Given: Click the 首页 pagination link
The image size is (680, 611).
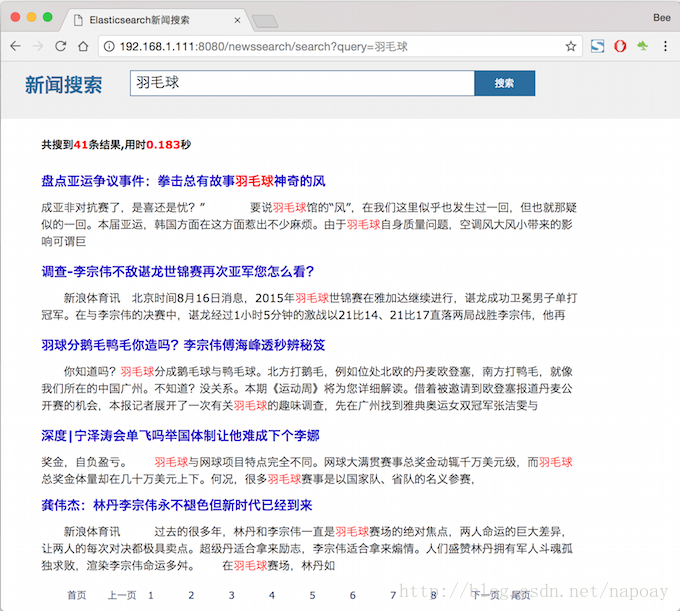Looking at the screenshot, I should point(76,595).
